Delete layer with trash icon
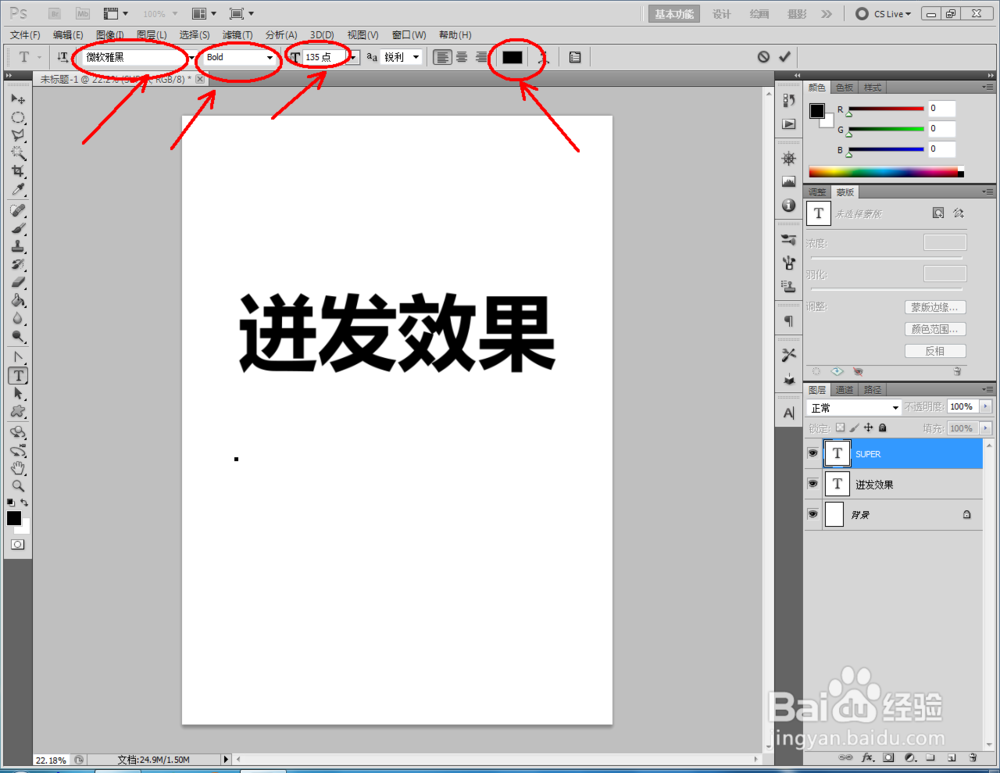Screen dimensions: 1000x773 click(973, 758)
